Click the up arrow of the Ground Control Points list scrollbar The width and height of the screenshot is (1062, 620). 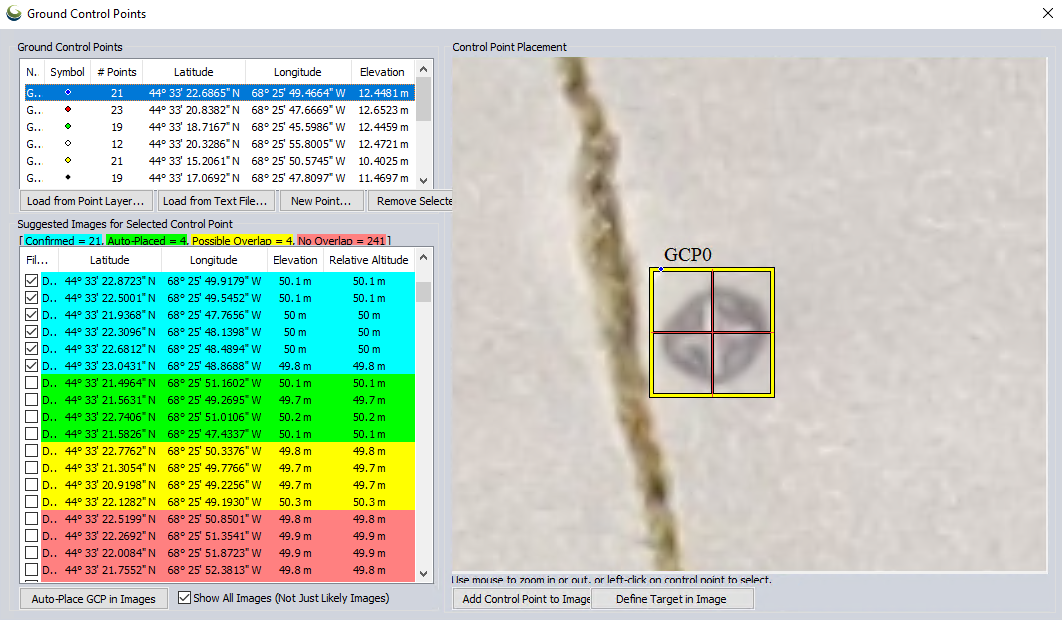click(x=424, y=69)
